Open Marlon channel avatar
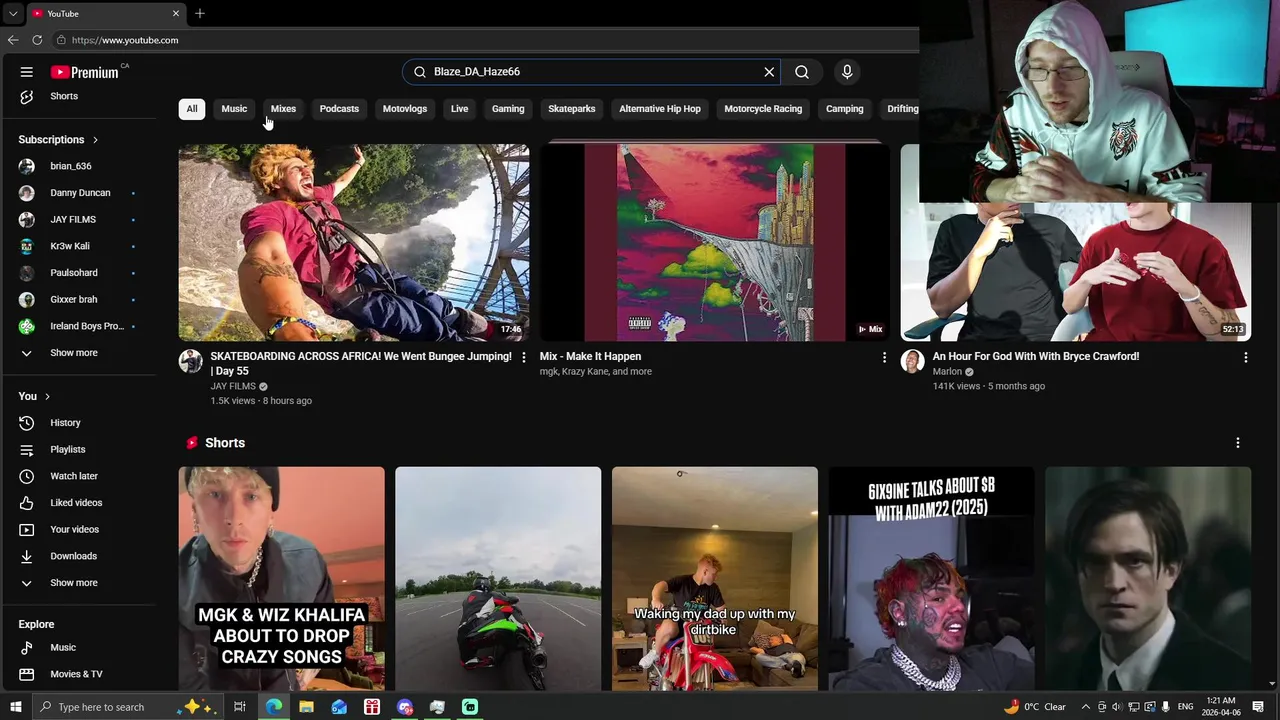This screenshot has height=720, width=1280. click(x=913, y=361)
